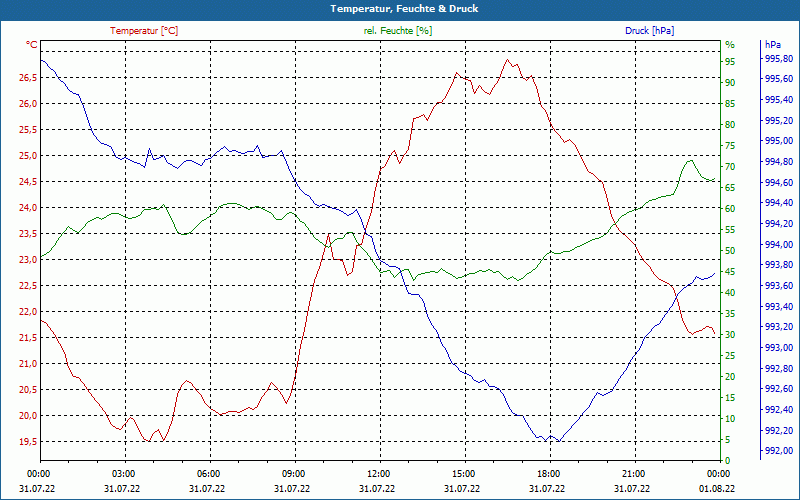Click the "993,20" pressure axis value
Viewport: 800px width, 500px height.
click(x=779, y=327)
